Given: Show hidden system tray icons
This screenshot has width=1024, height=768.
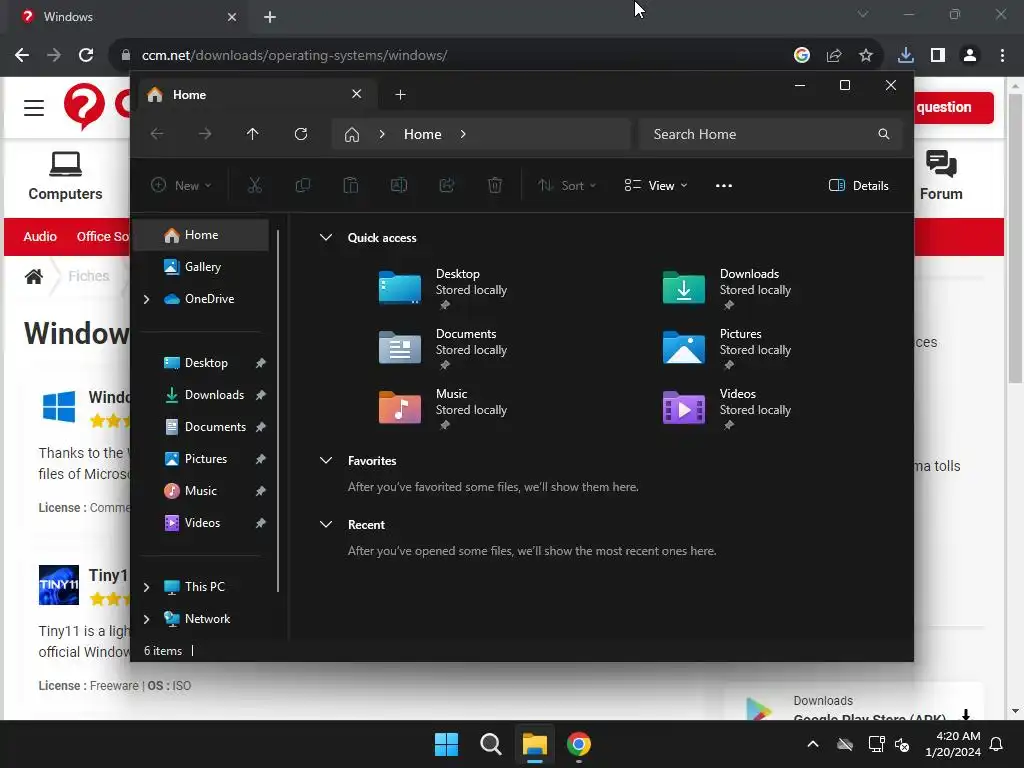Looking at the screenshot, I should click(813, 744).
